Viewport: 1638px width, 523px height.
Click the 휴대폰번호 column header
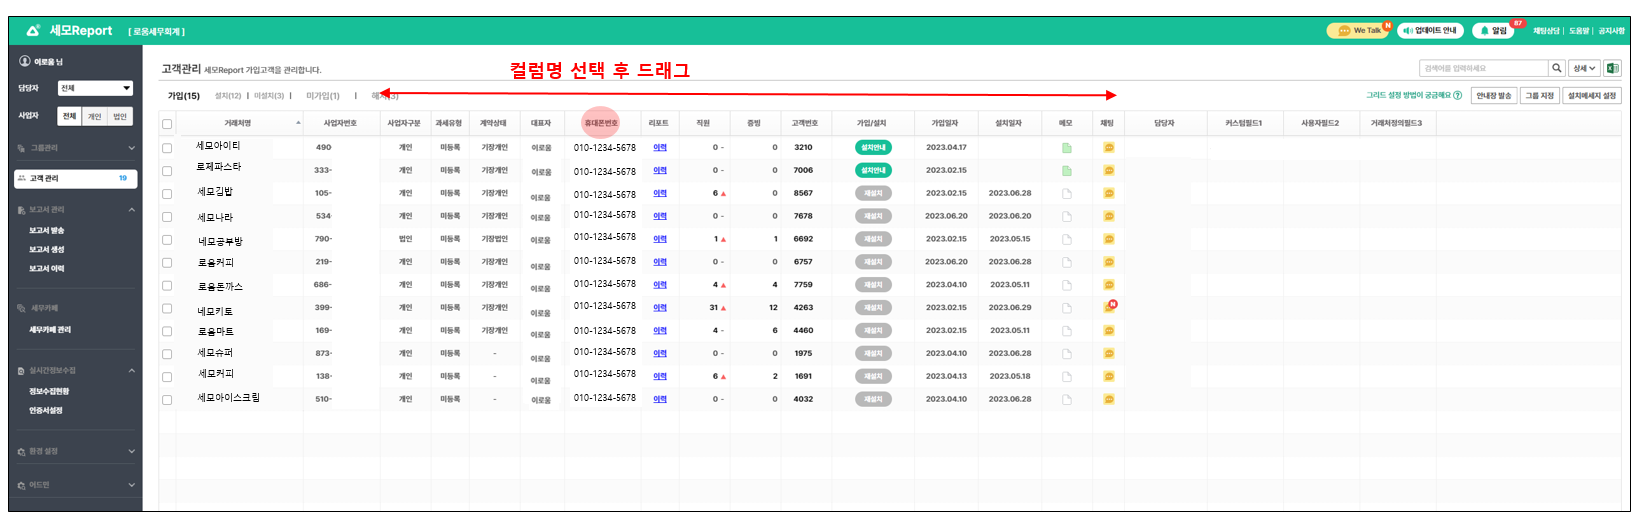[x=601, y=123]
